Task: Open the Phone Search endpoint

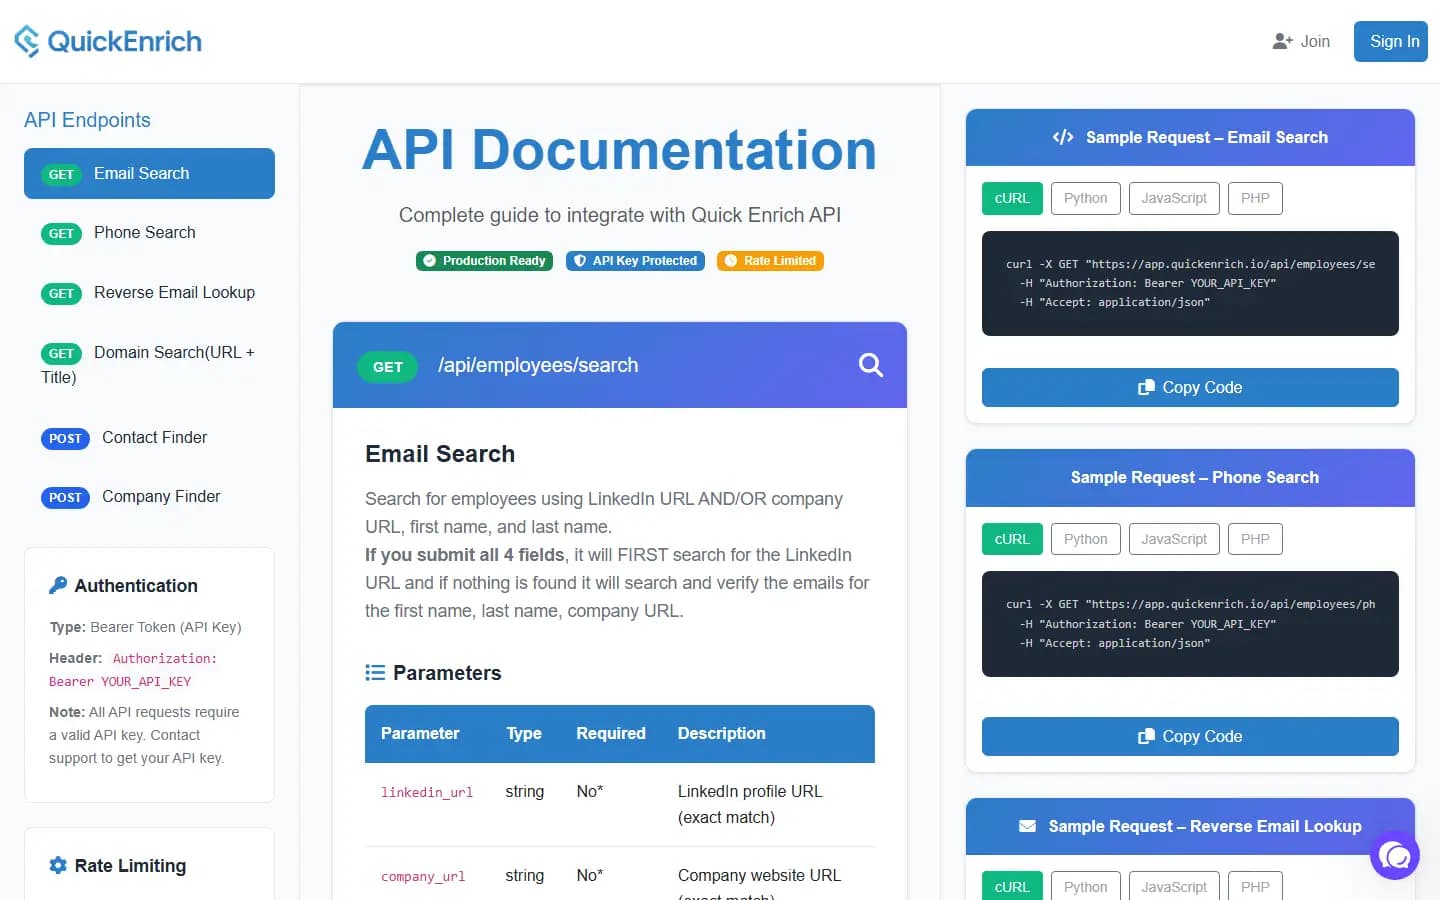Action: tap(149, 233)
